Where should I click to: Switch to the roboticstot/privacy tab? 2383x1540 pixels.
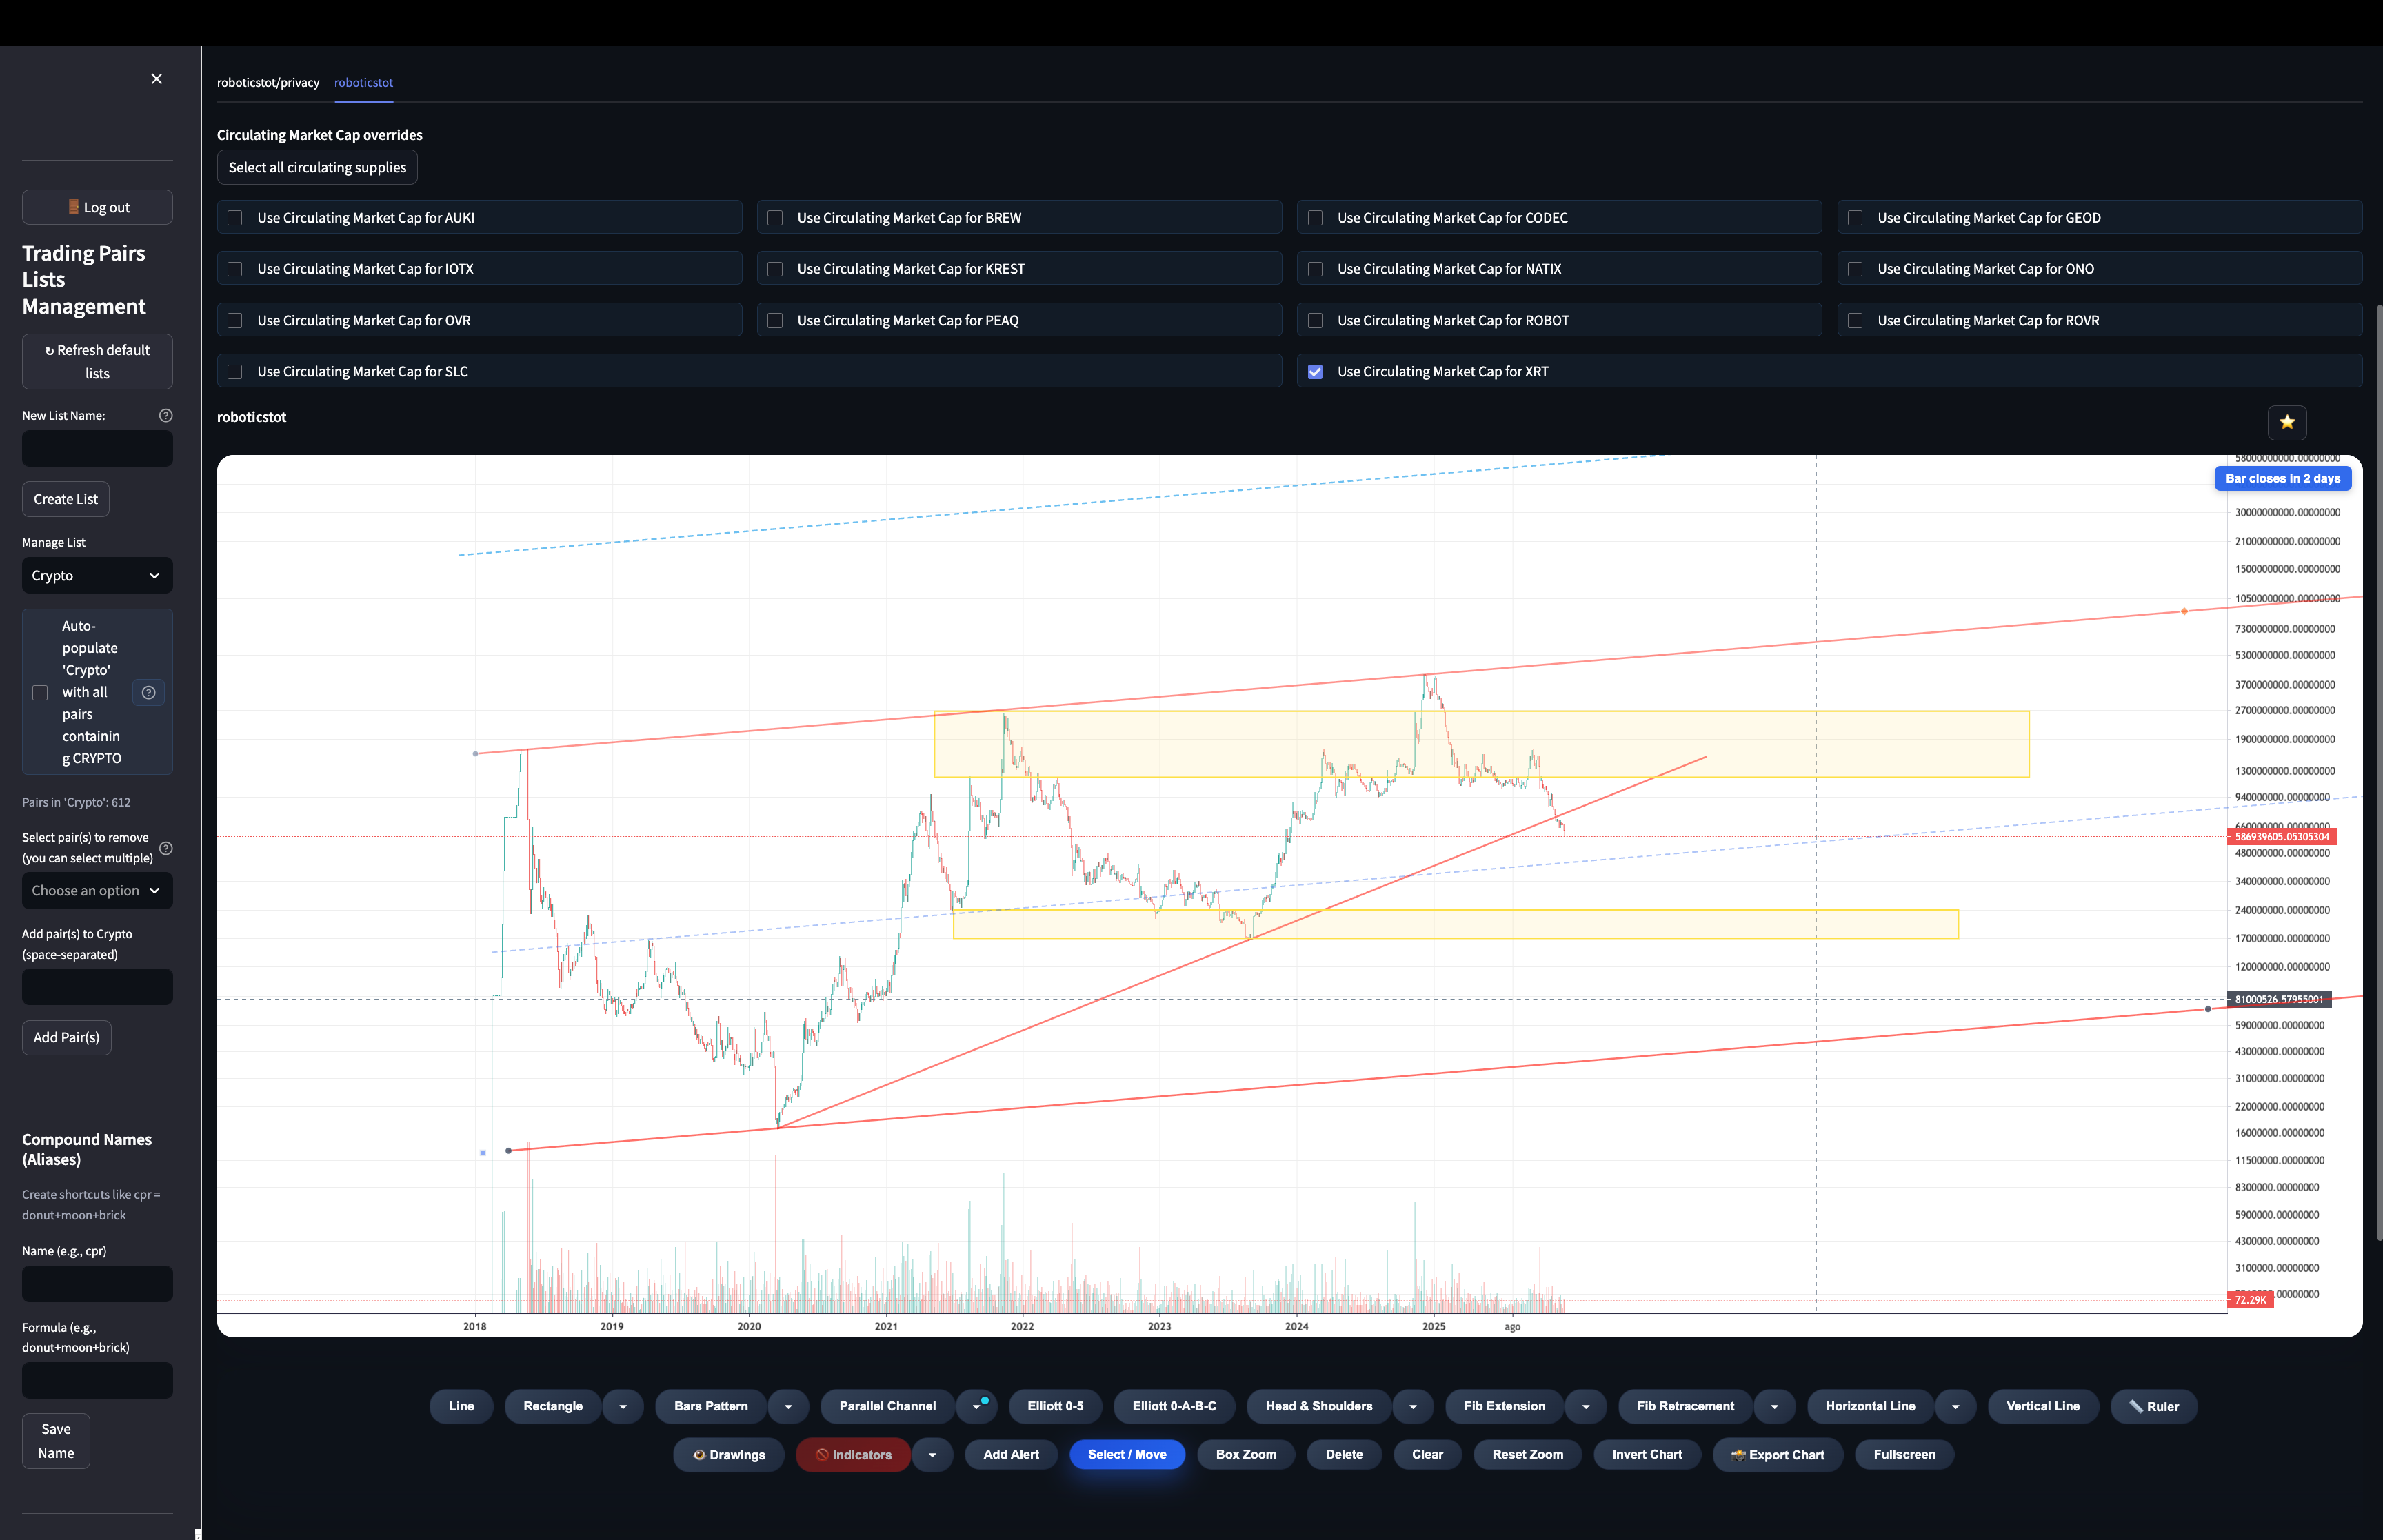coord(268,83)
